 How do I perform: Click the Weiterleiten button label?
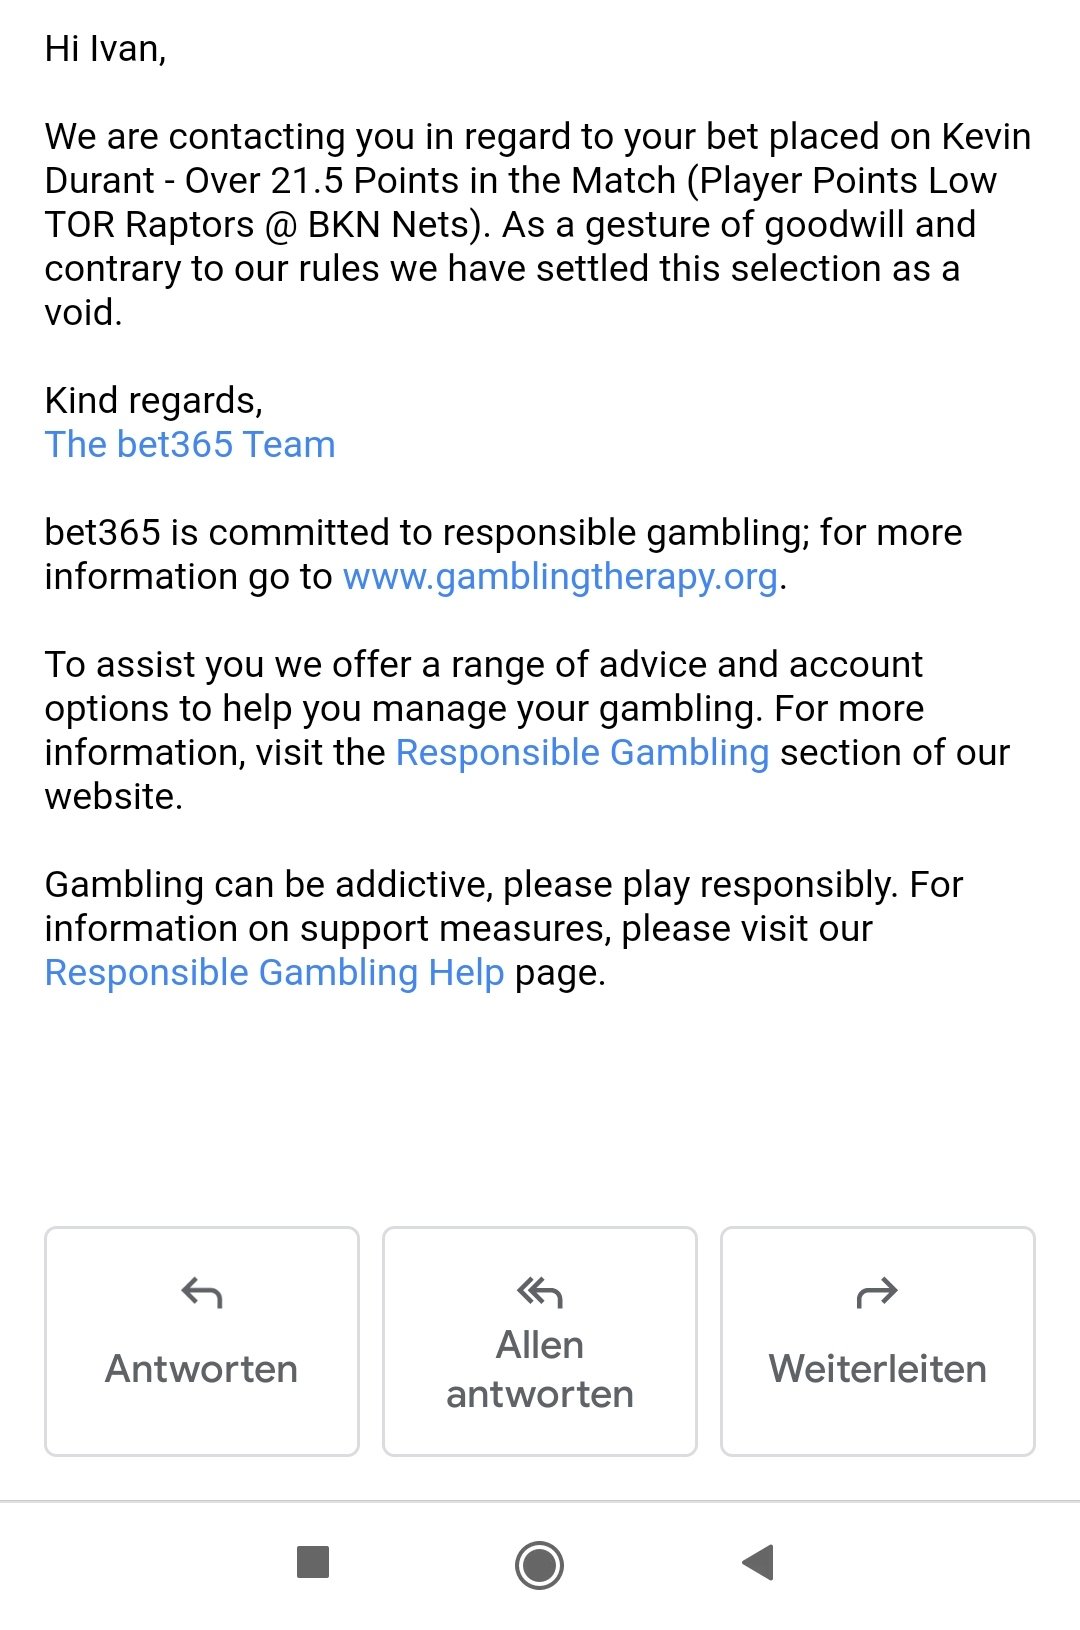point(877,1368)
